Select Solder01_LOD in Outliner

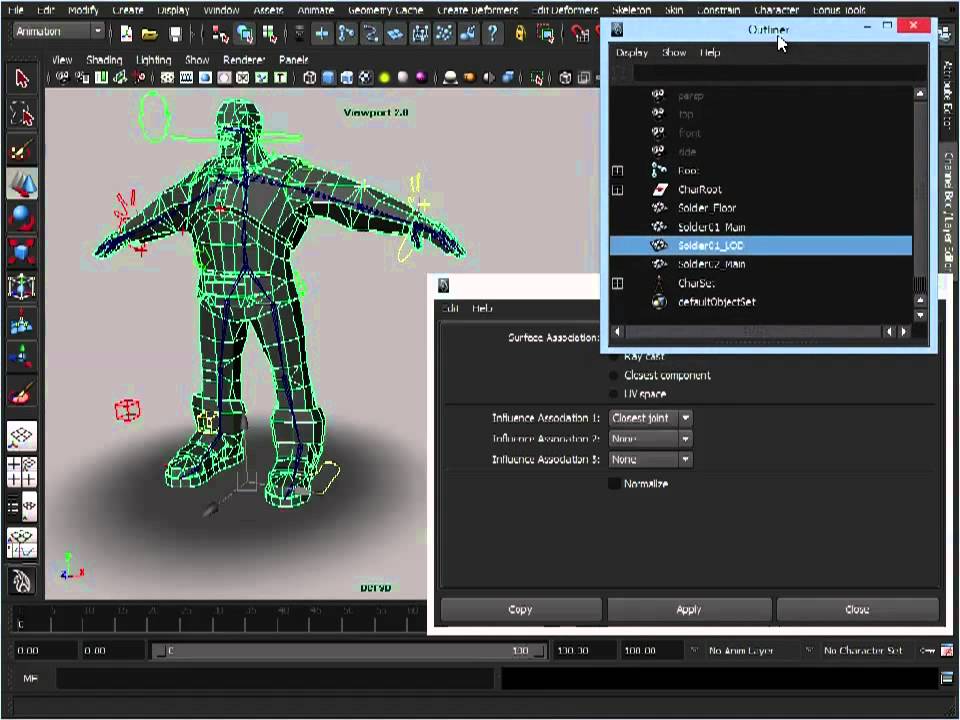[x=760, y=246]
